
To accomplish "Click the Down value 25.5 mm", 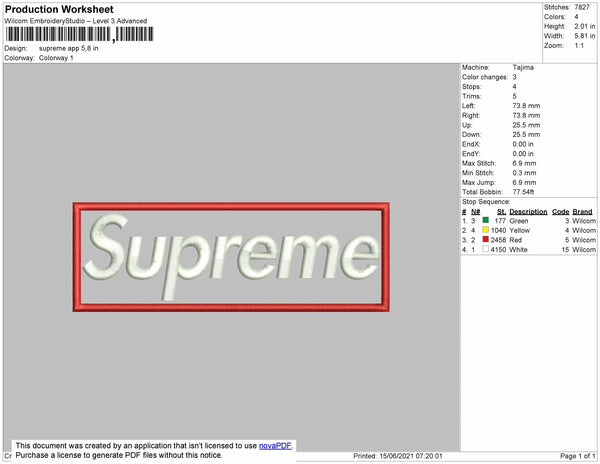I will 527,134.
